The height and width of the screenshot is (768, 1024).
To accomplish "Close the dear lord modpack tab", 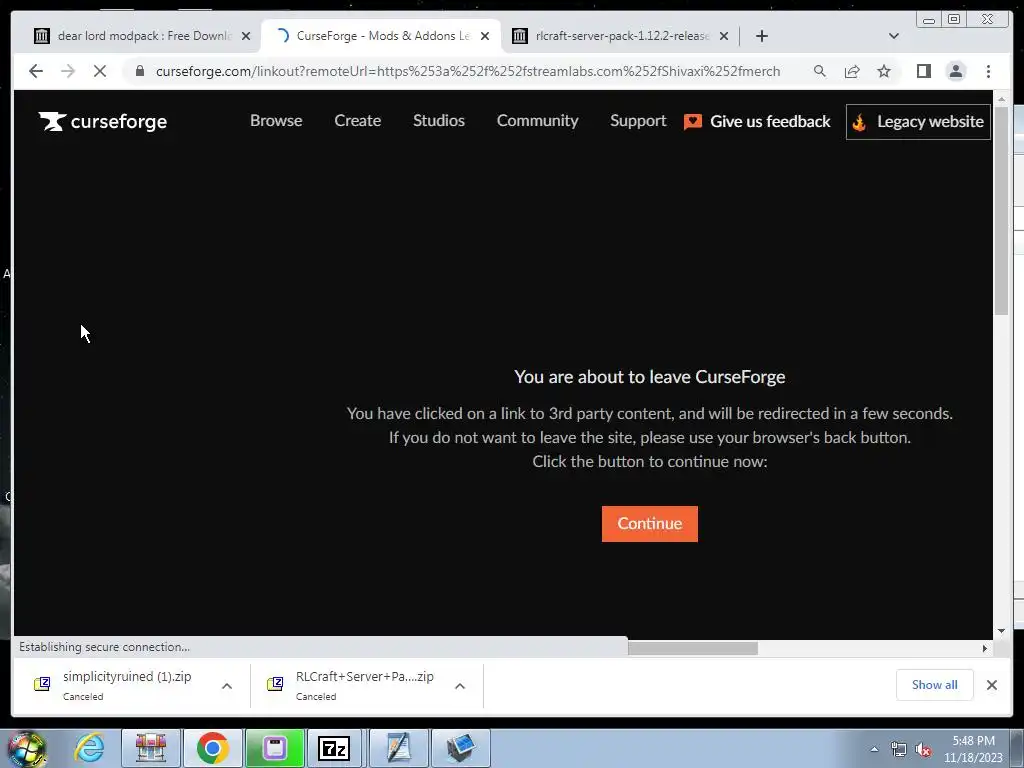I will 246,37.
